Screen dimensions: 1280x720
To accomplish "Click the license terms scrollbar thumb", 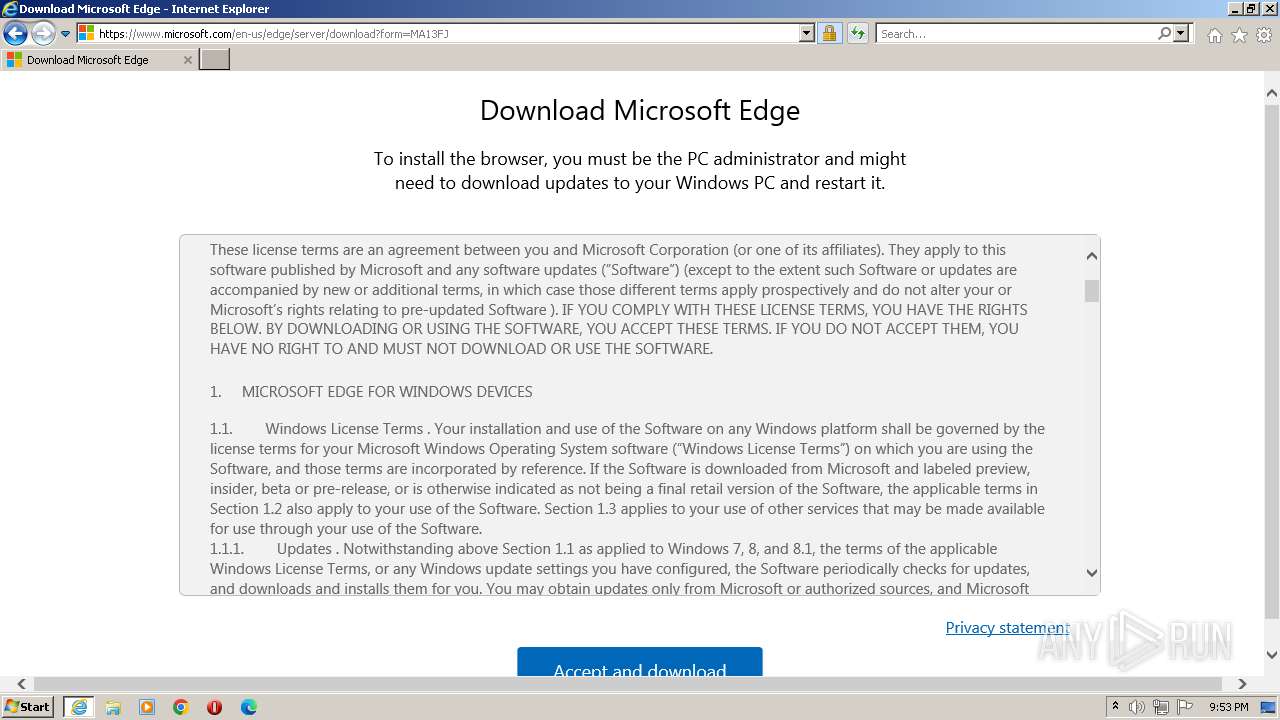I will [x=1091, y=291].
